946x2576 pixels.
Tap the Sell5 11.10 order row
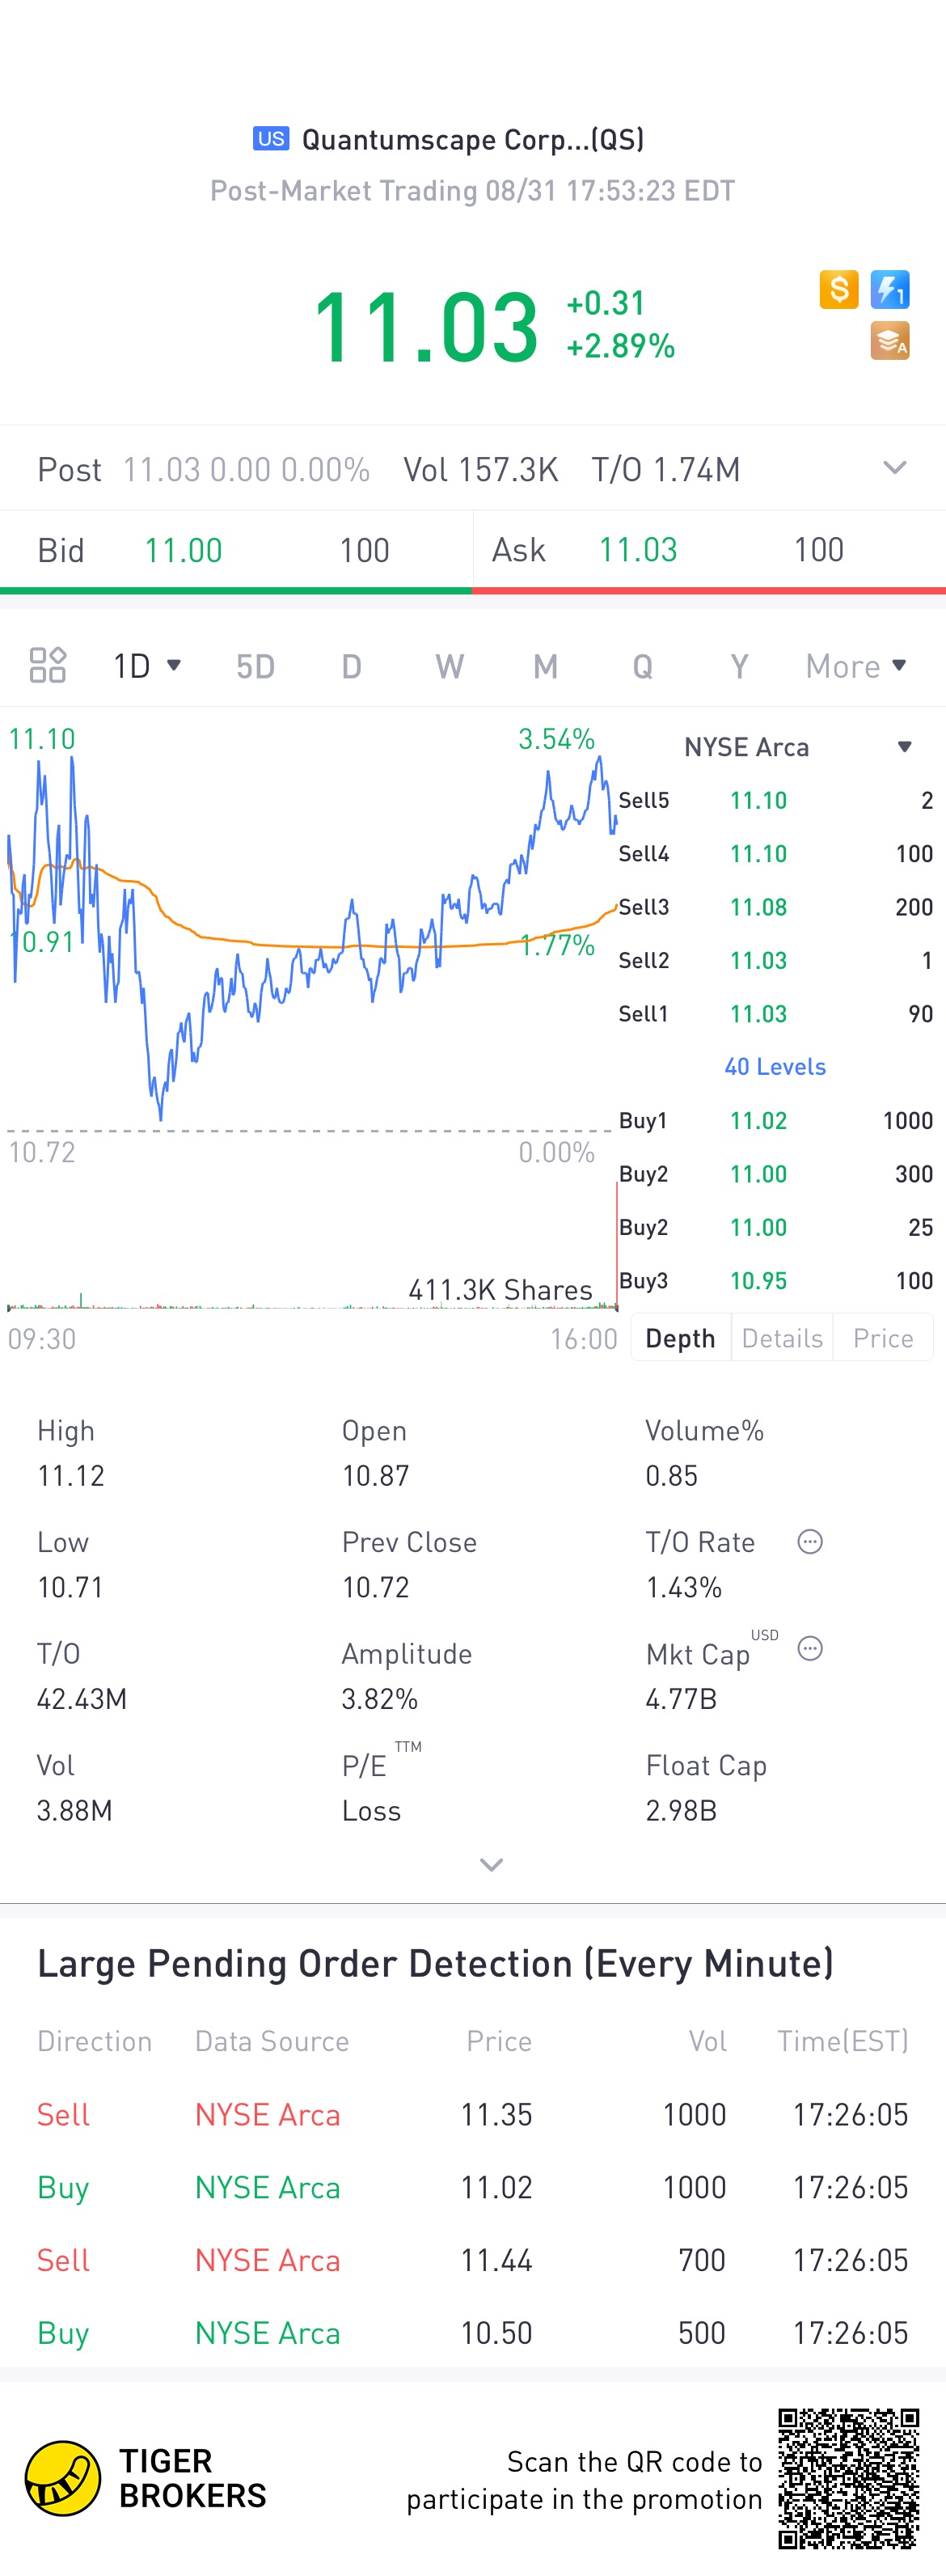[775, 800]
